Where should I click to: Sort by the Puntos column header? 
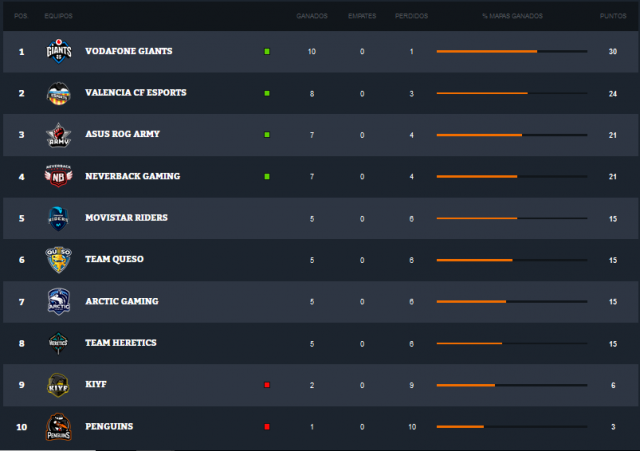[613, 16]
